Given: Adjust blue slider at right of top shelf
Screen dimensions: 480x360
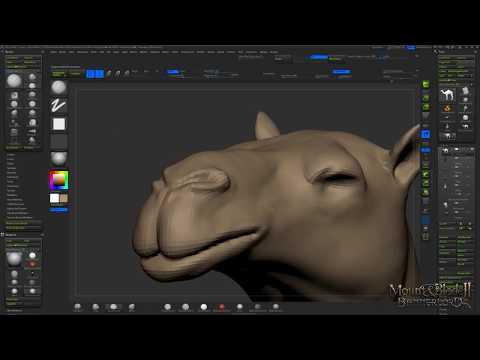Looking at the screenshot, I should tap(341, 72).
